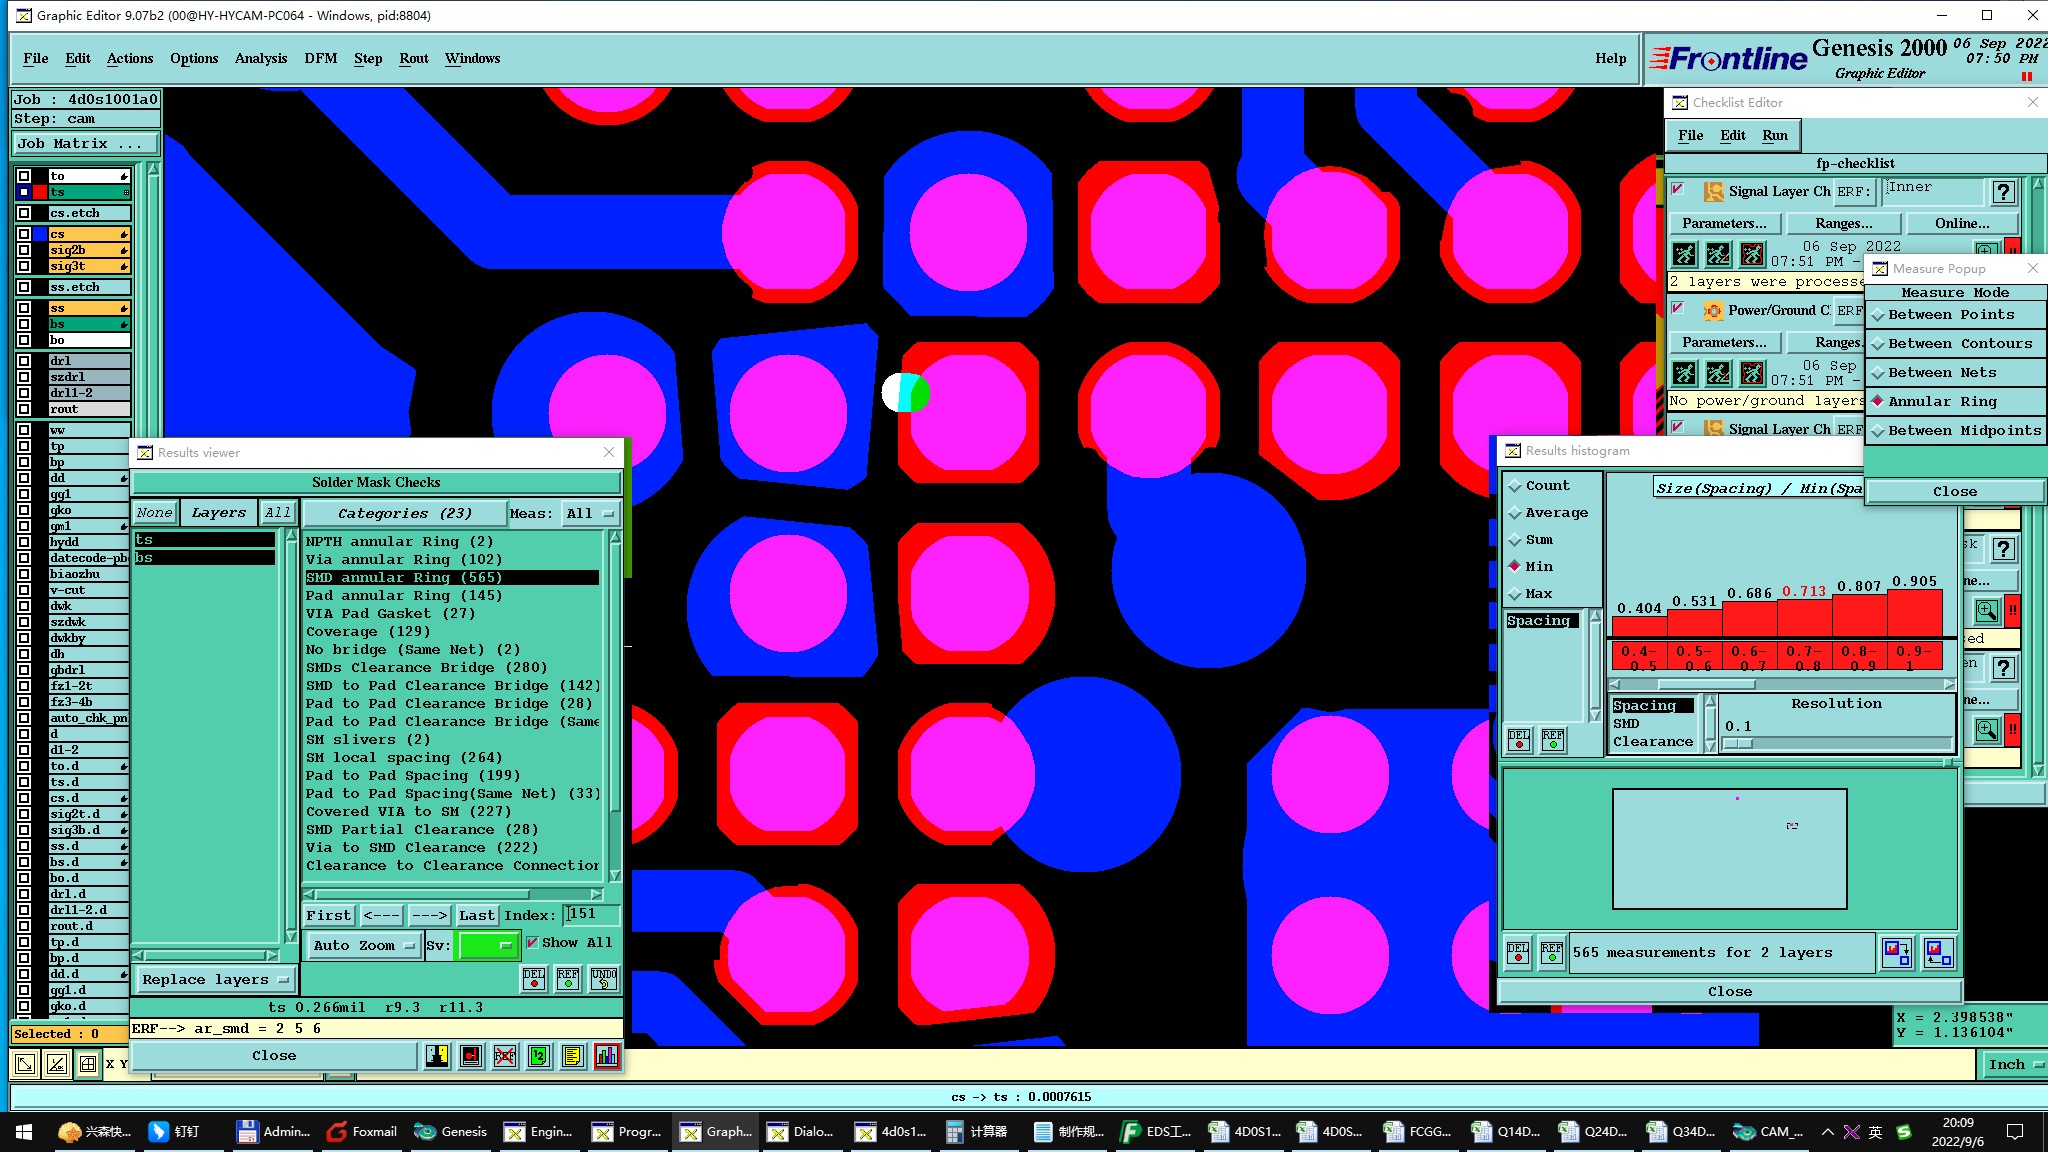This screenshot has height=1152, width=2048.
Task: Click Close in the Results histogram window
Action: click(1729, 991)
